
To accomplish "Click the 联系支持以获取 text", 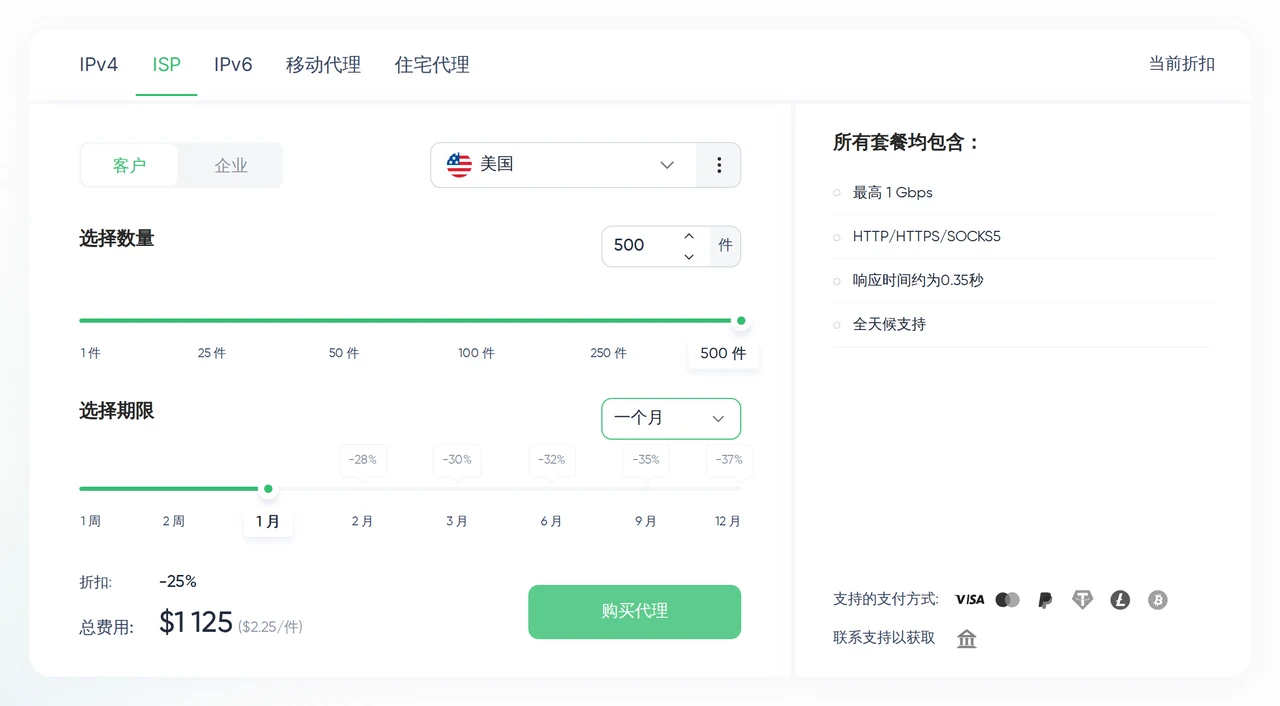I will pyautogui.click(x=884, y=638).
